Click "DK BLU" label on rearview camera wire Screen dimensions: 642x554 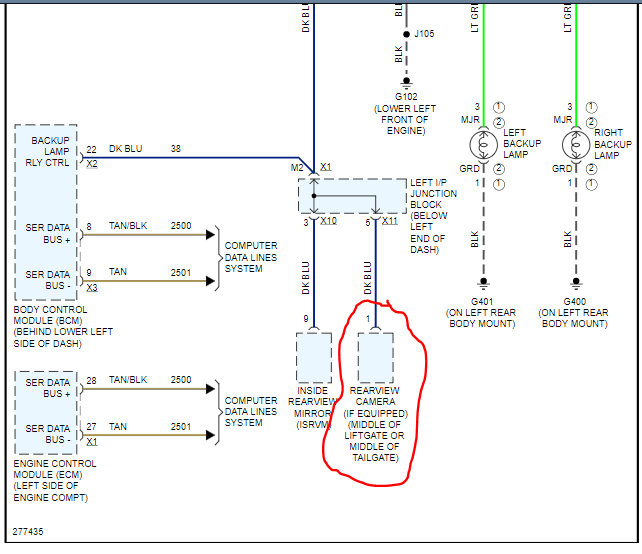(x=367, y=278)
